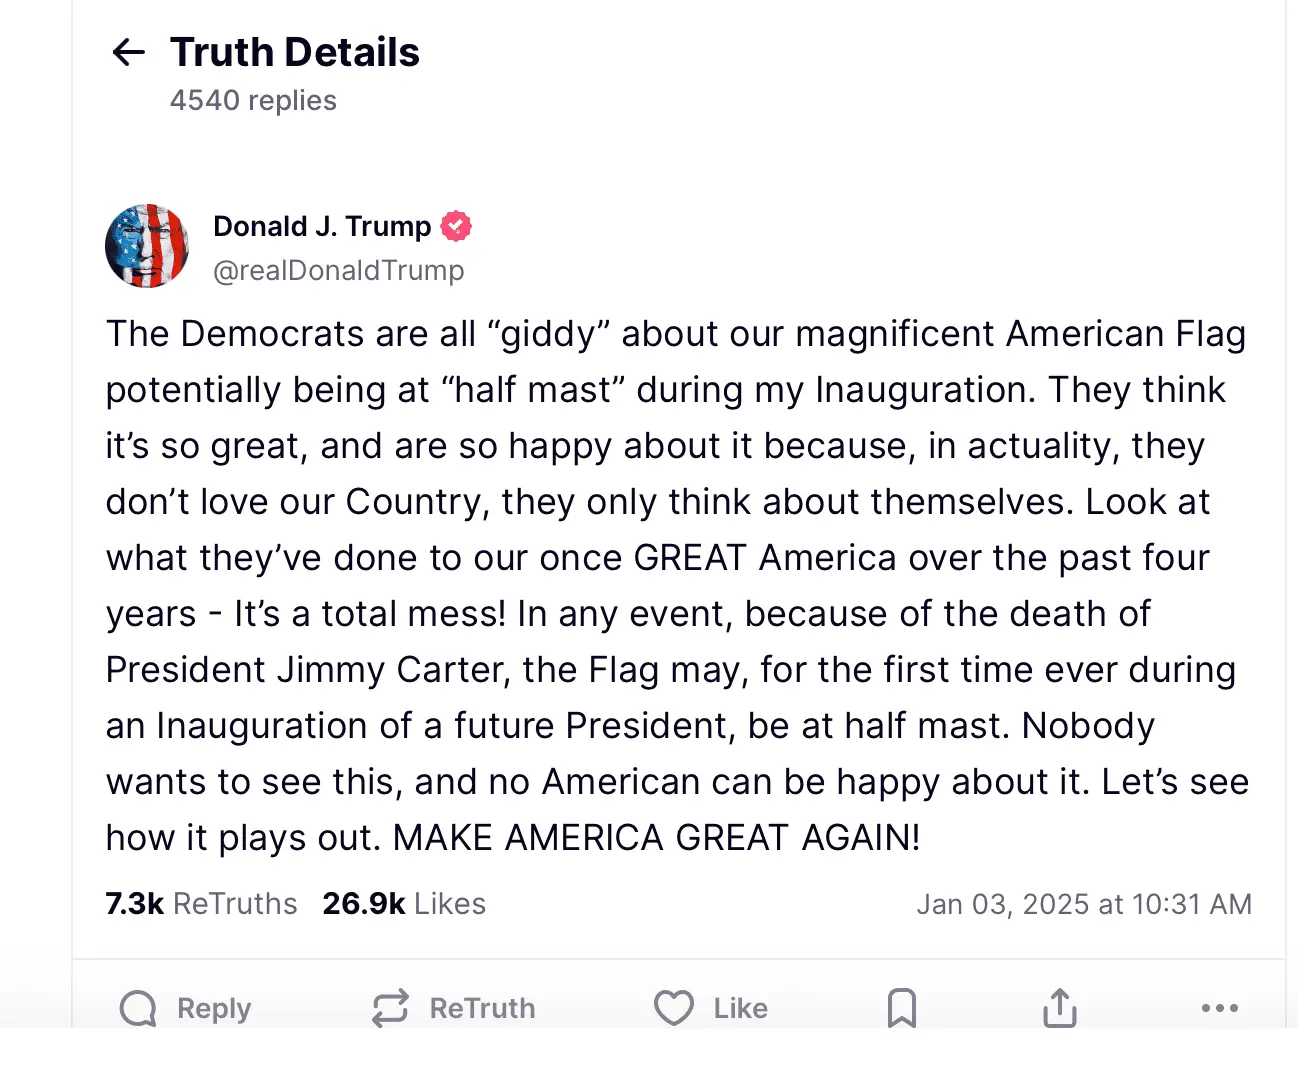Go back using the left arrow

click(129, 52)
